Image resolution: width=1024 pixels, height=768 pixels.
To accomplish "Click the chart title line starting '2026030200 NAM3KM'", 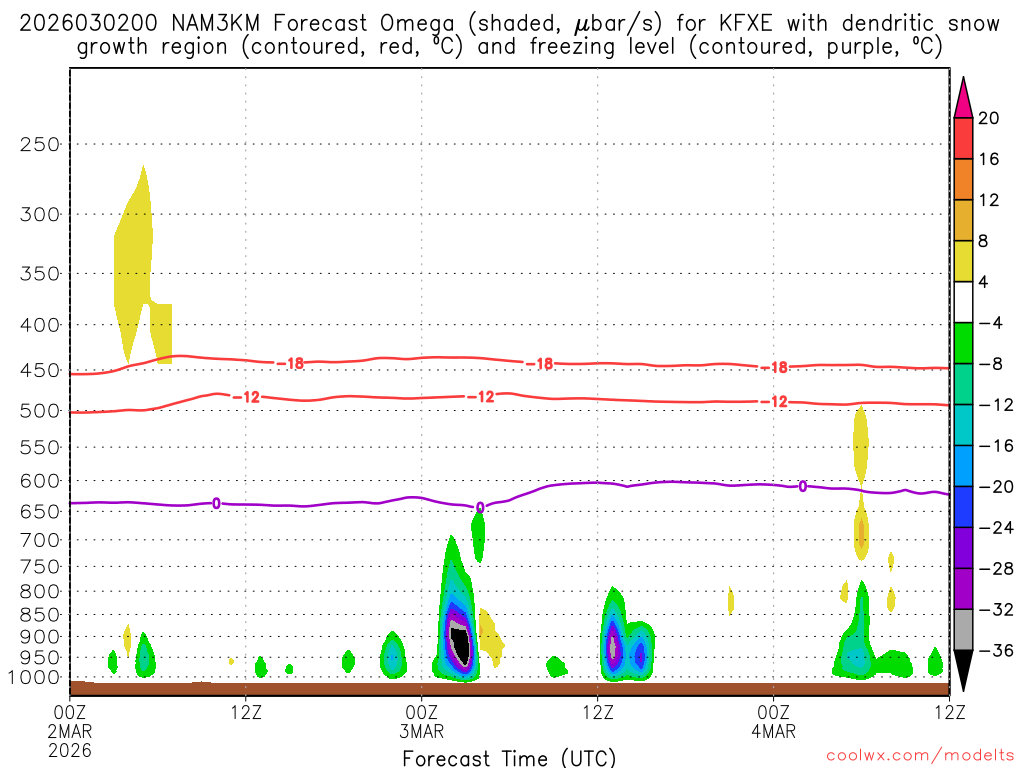I will (x=509, y=24).
